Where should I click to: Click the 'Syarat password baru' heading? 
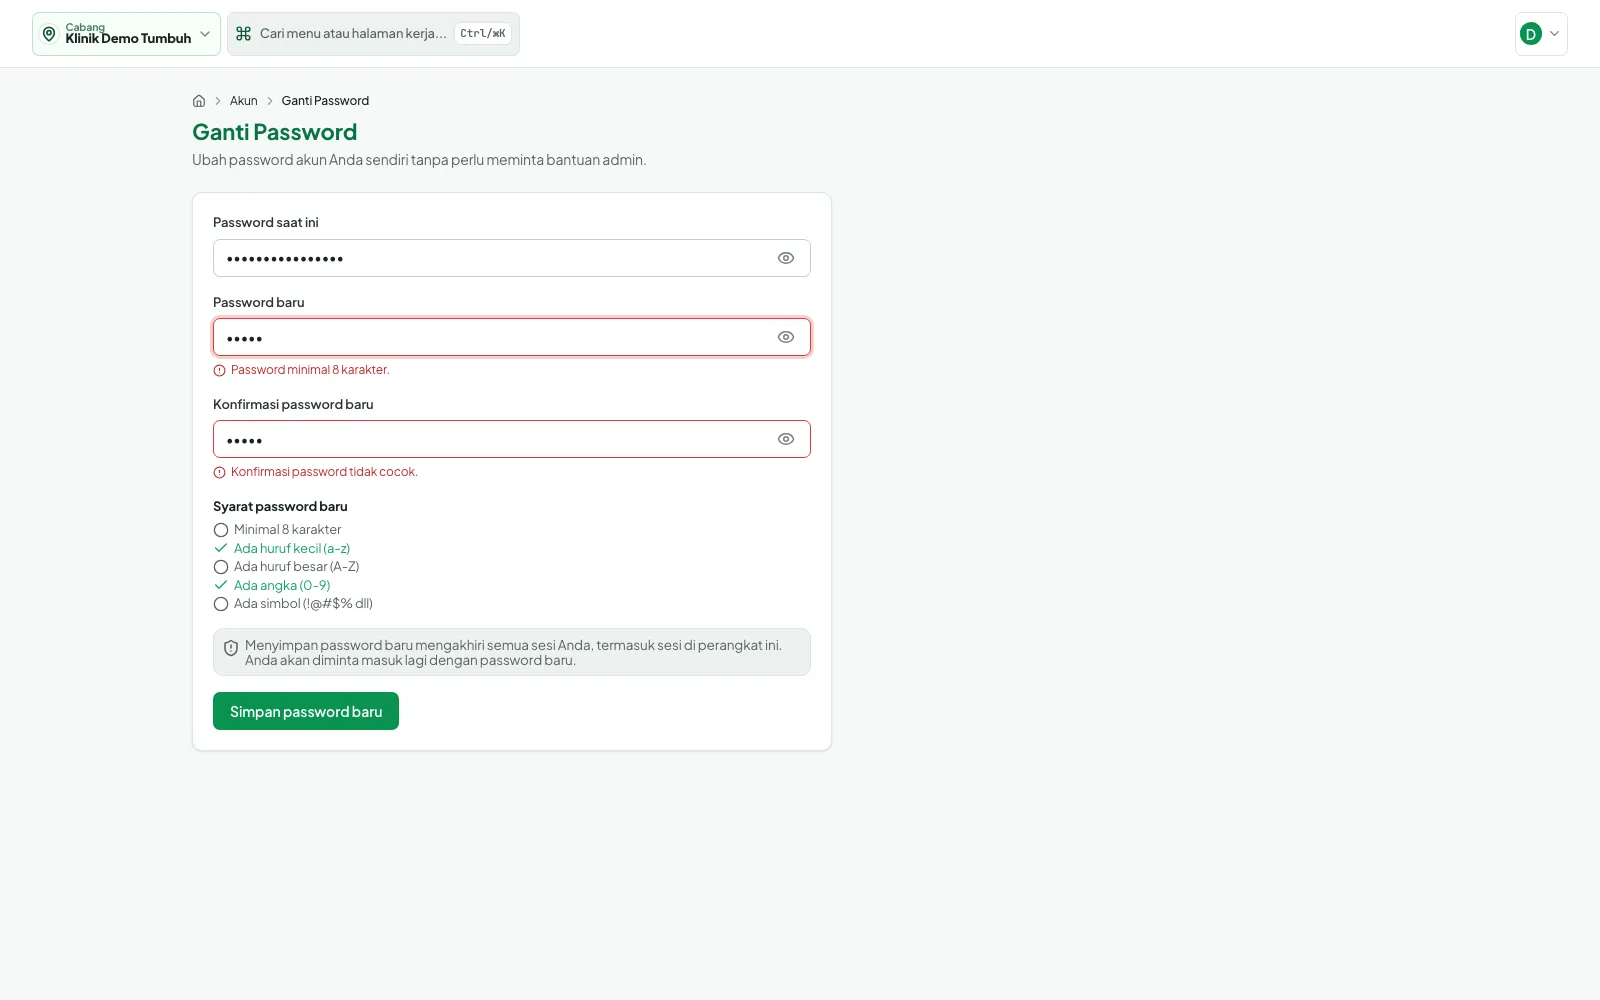coord(280,507)
